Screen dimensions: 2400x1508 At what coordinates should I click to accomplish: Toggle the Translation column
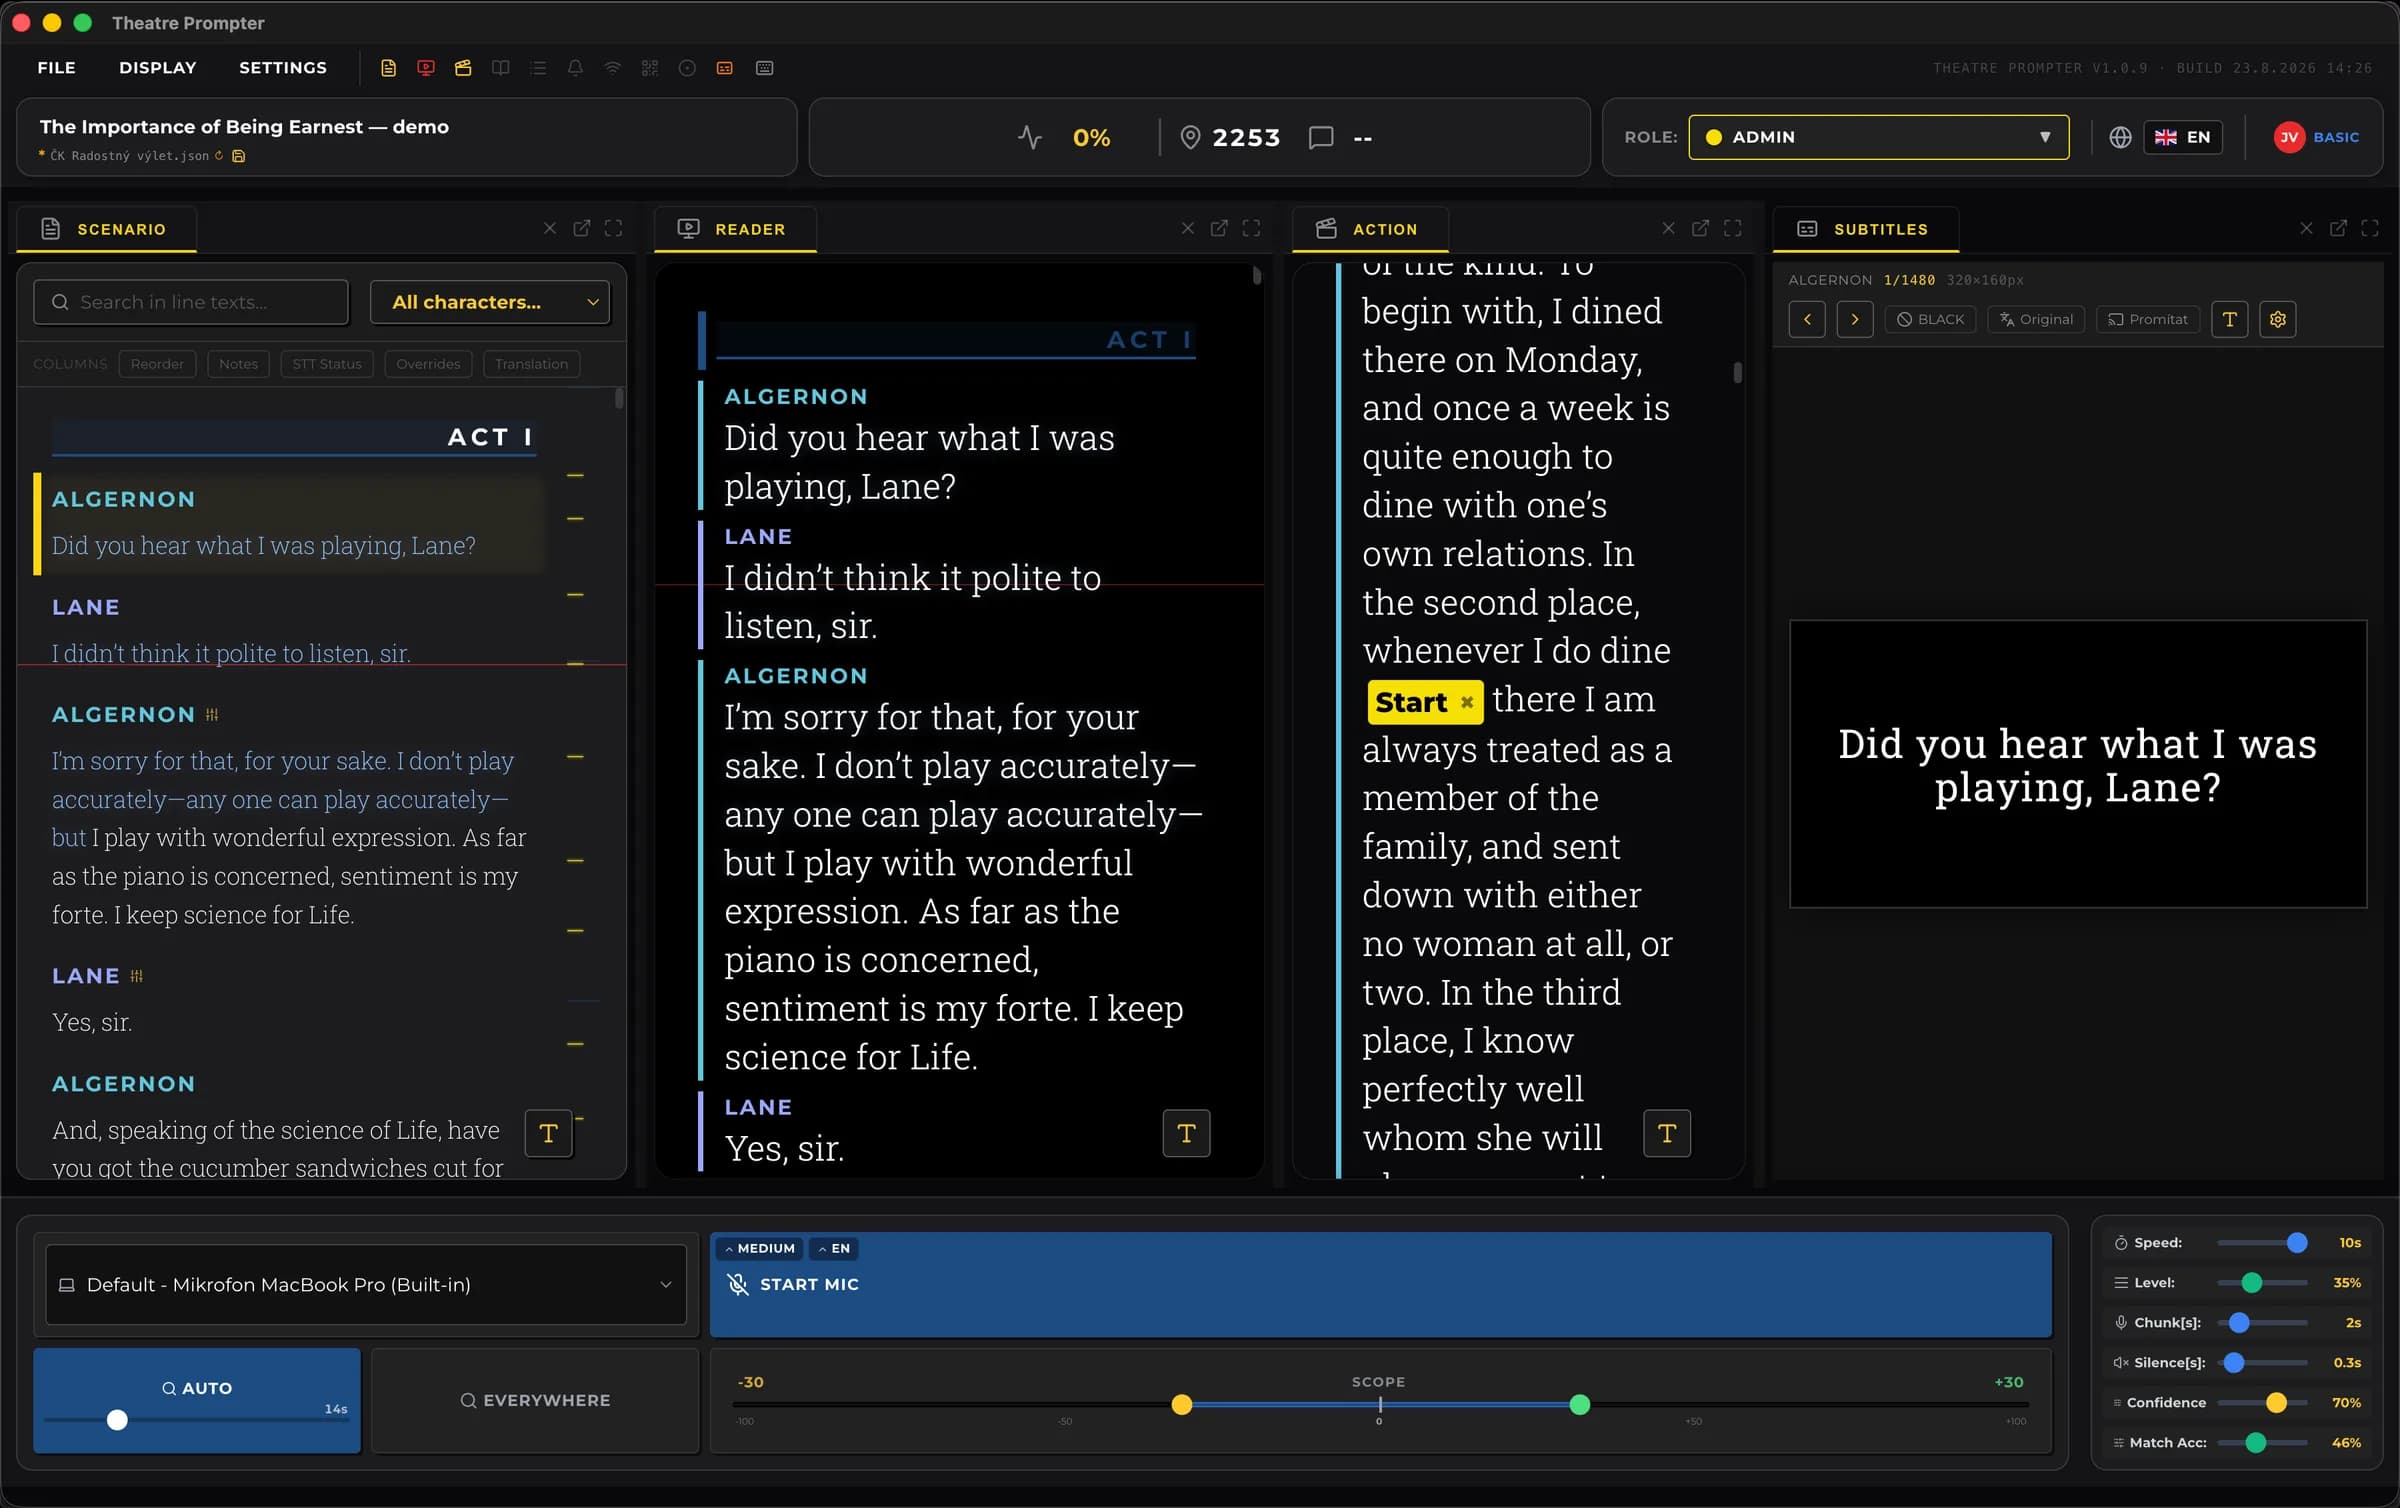tap(531, 364)
